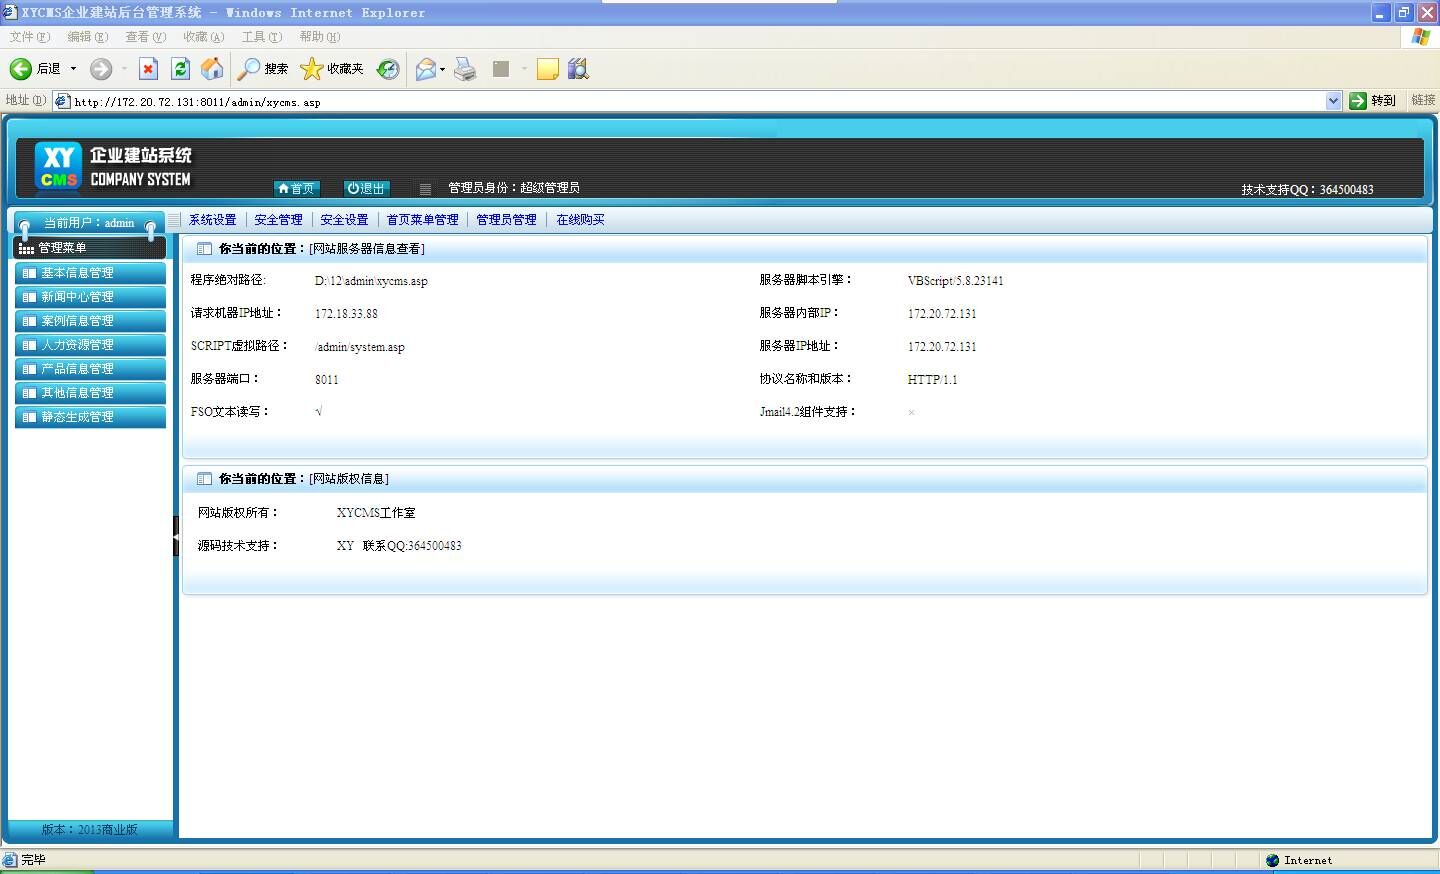Click the Print toolbar icon

click(465, 69)
